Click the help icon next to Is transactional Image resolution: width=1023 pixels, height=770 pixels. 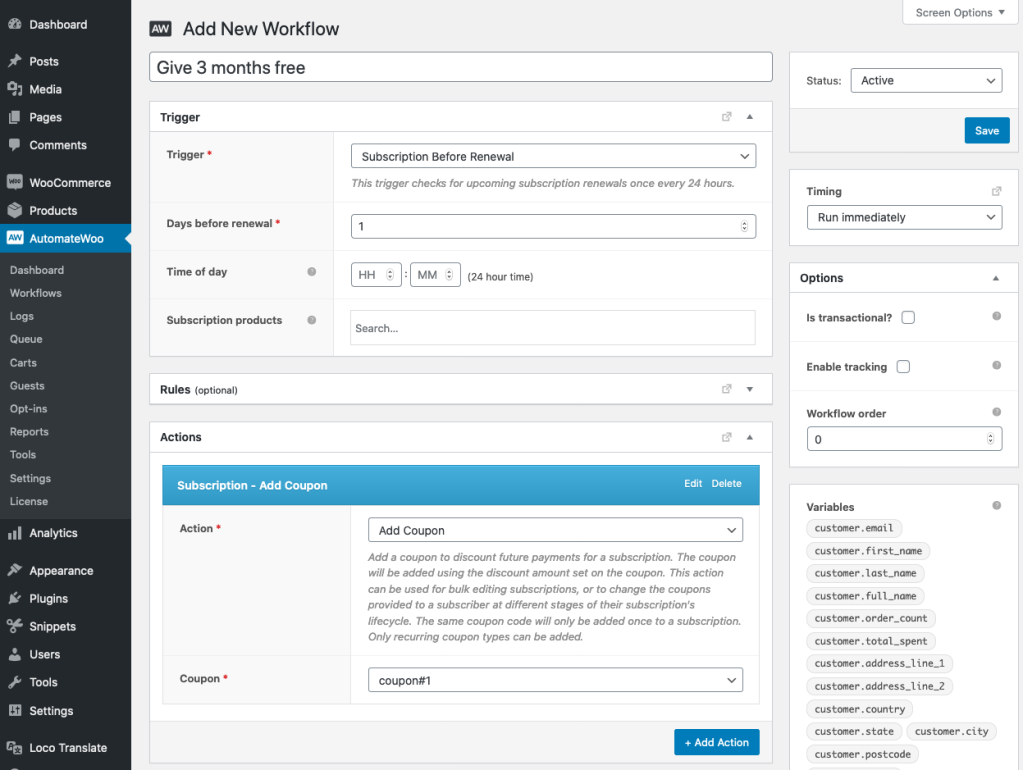coord(996,317)
